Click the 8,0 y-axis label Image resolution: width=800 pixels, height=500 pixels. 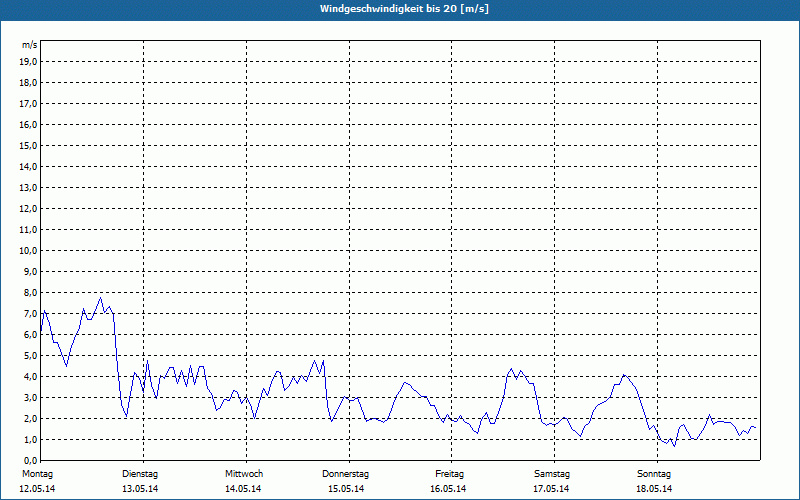pos(30,293)
